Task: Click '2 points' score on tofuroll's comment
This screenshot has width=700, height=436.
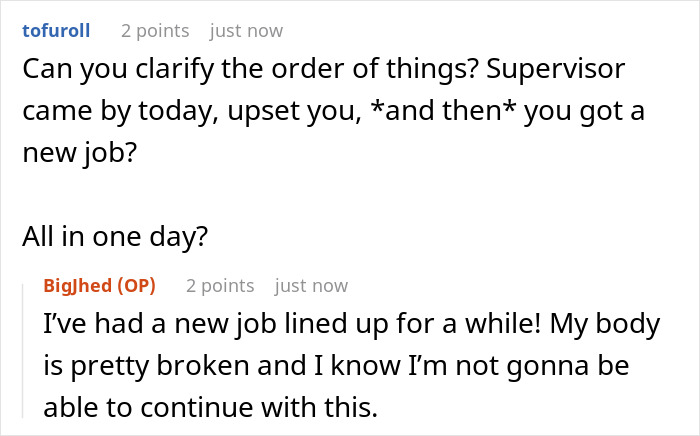Action: point(155,31)
